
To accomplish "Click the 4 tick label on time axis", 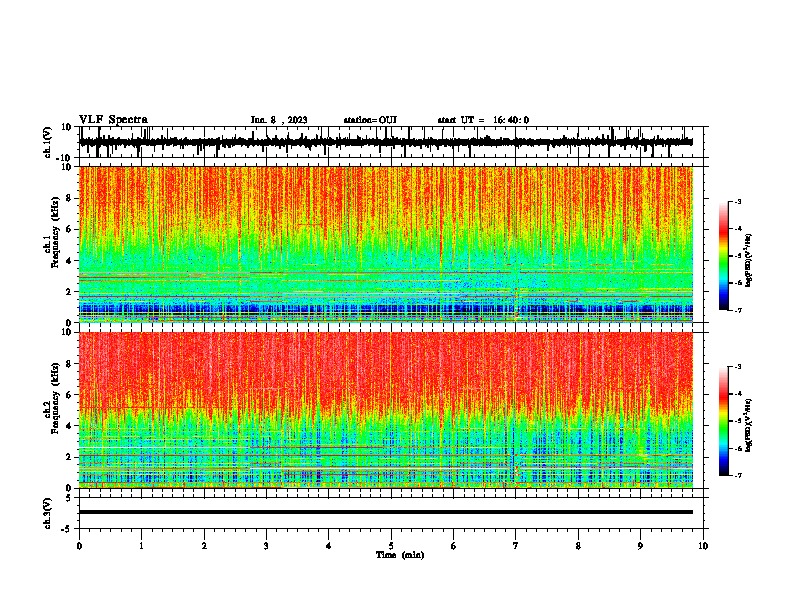I will click(x=329, y=546).
